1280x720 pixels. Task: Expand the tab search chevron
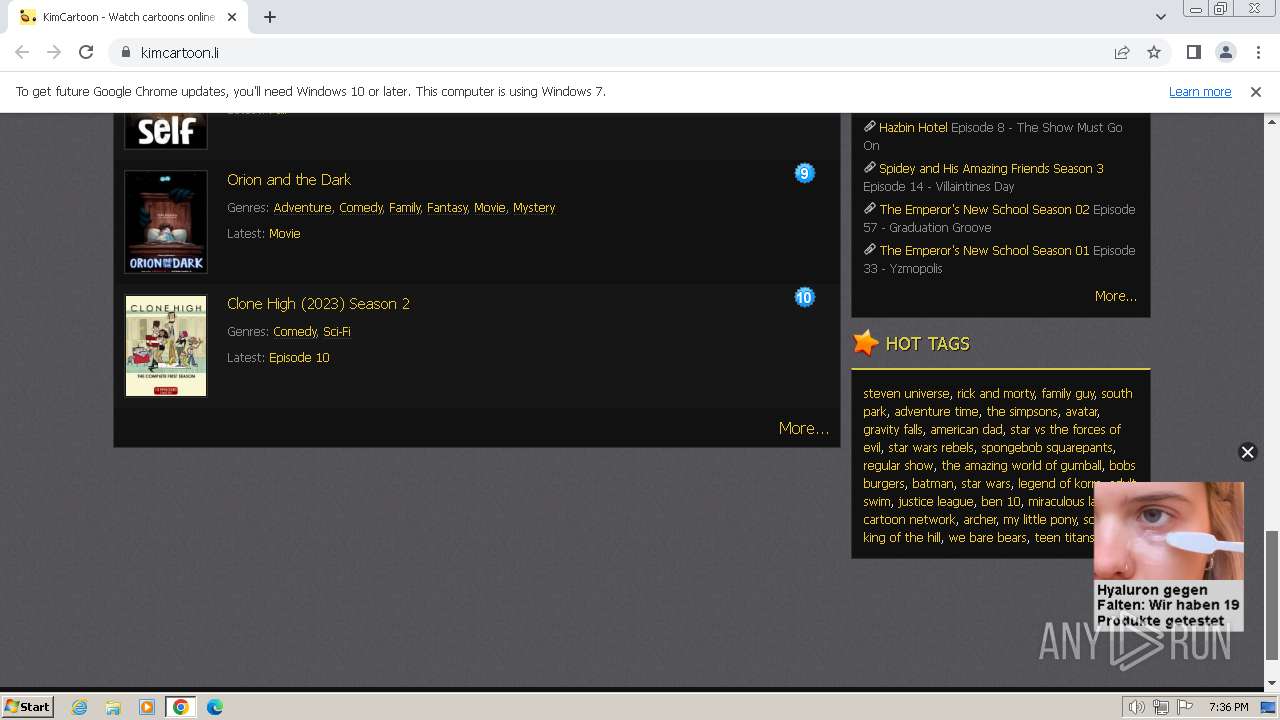pyautogui.click(x=1160, y=17)
